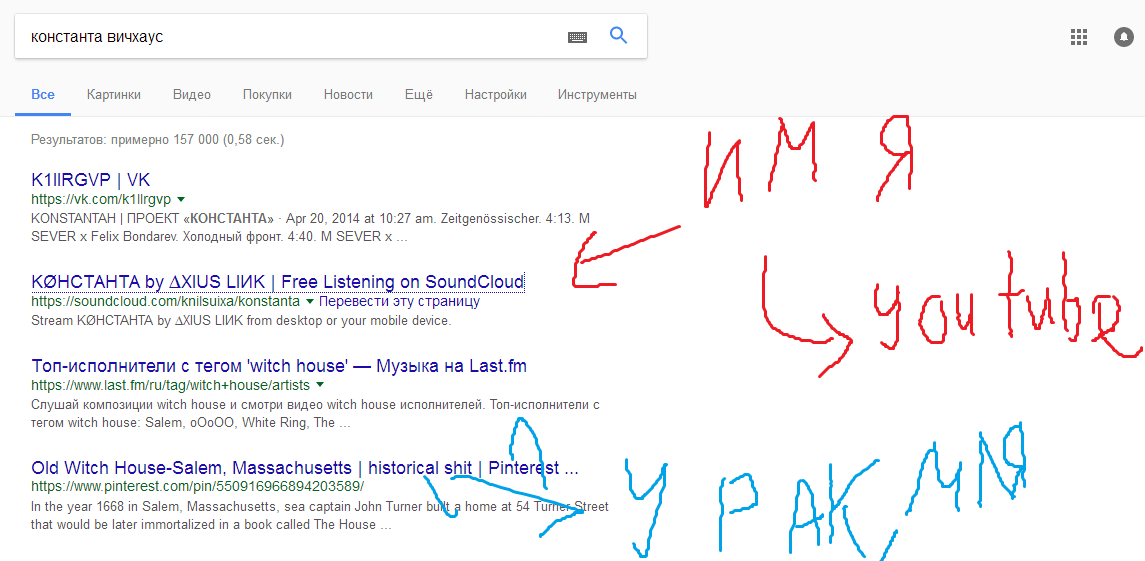Expand the dropdown arrow beside soundcloud.com URL
1145x561 pixels.
click(x=310, y=301)
